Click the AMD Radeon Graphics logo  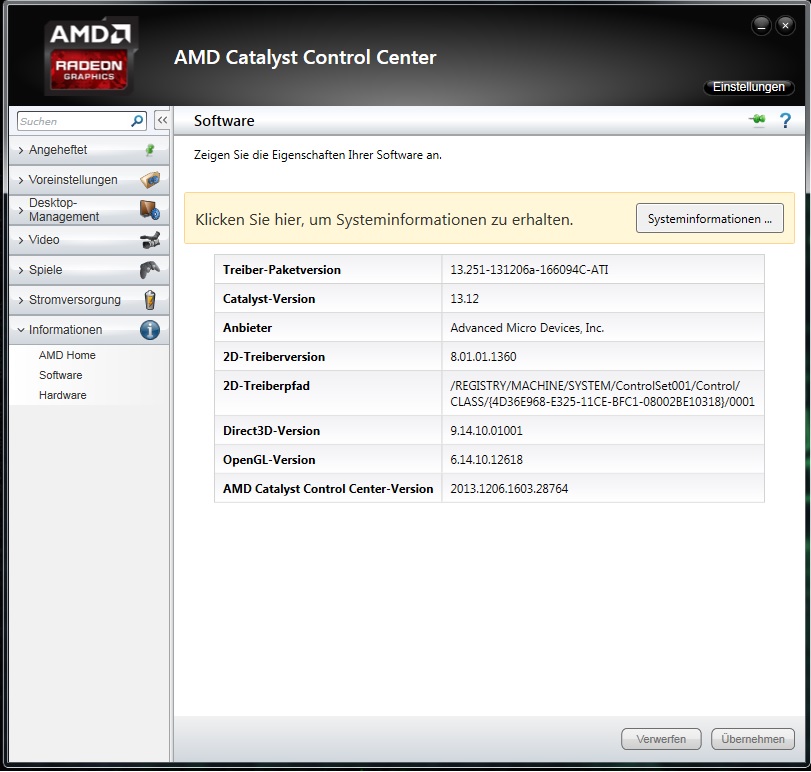click(x=91, y=57)
